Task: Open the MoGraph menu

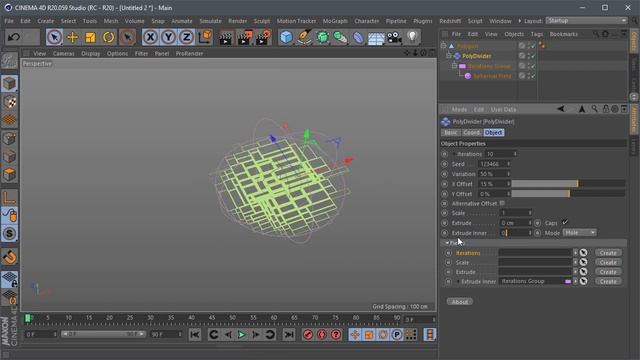Action: pyautogui.click(x=335, y=21)
